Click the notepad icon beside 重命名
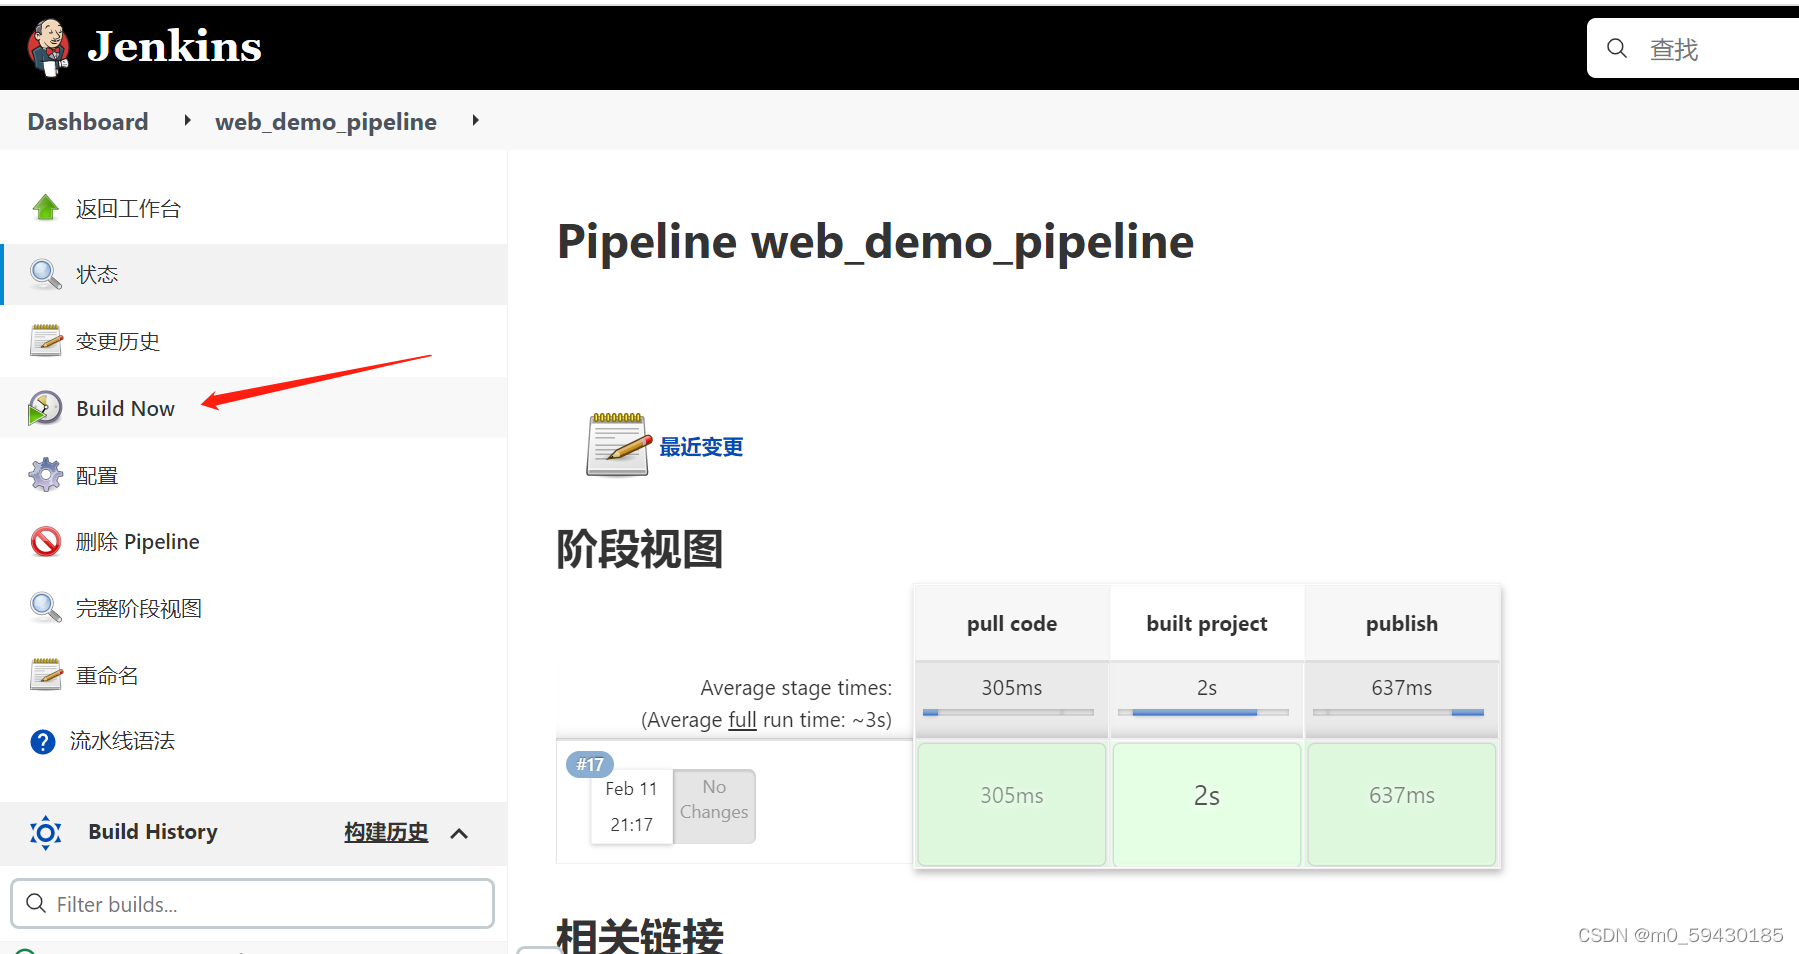1799x954 pixels. pyautogui.click(x=45, y=675)
